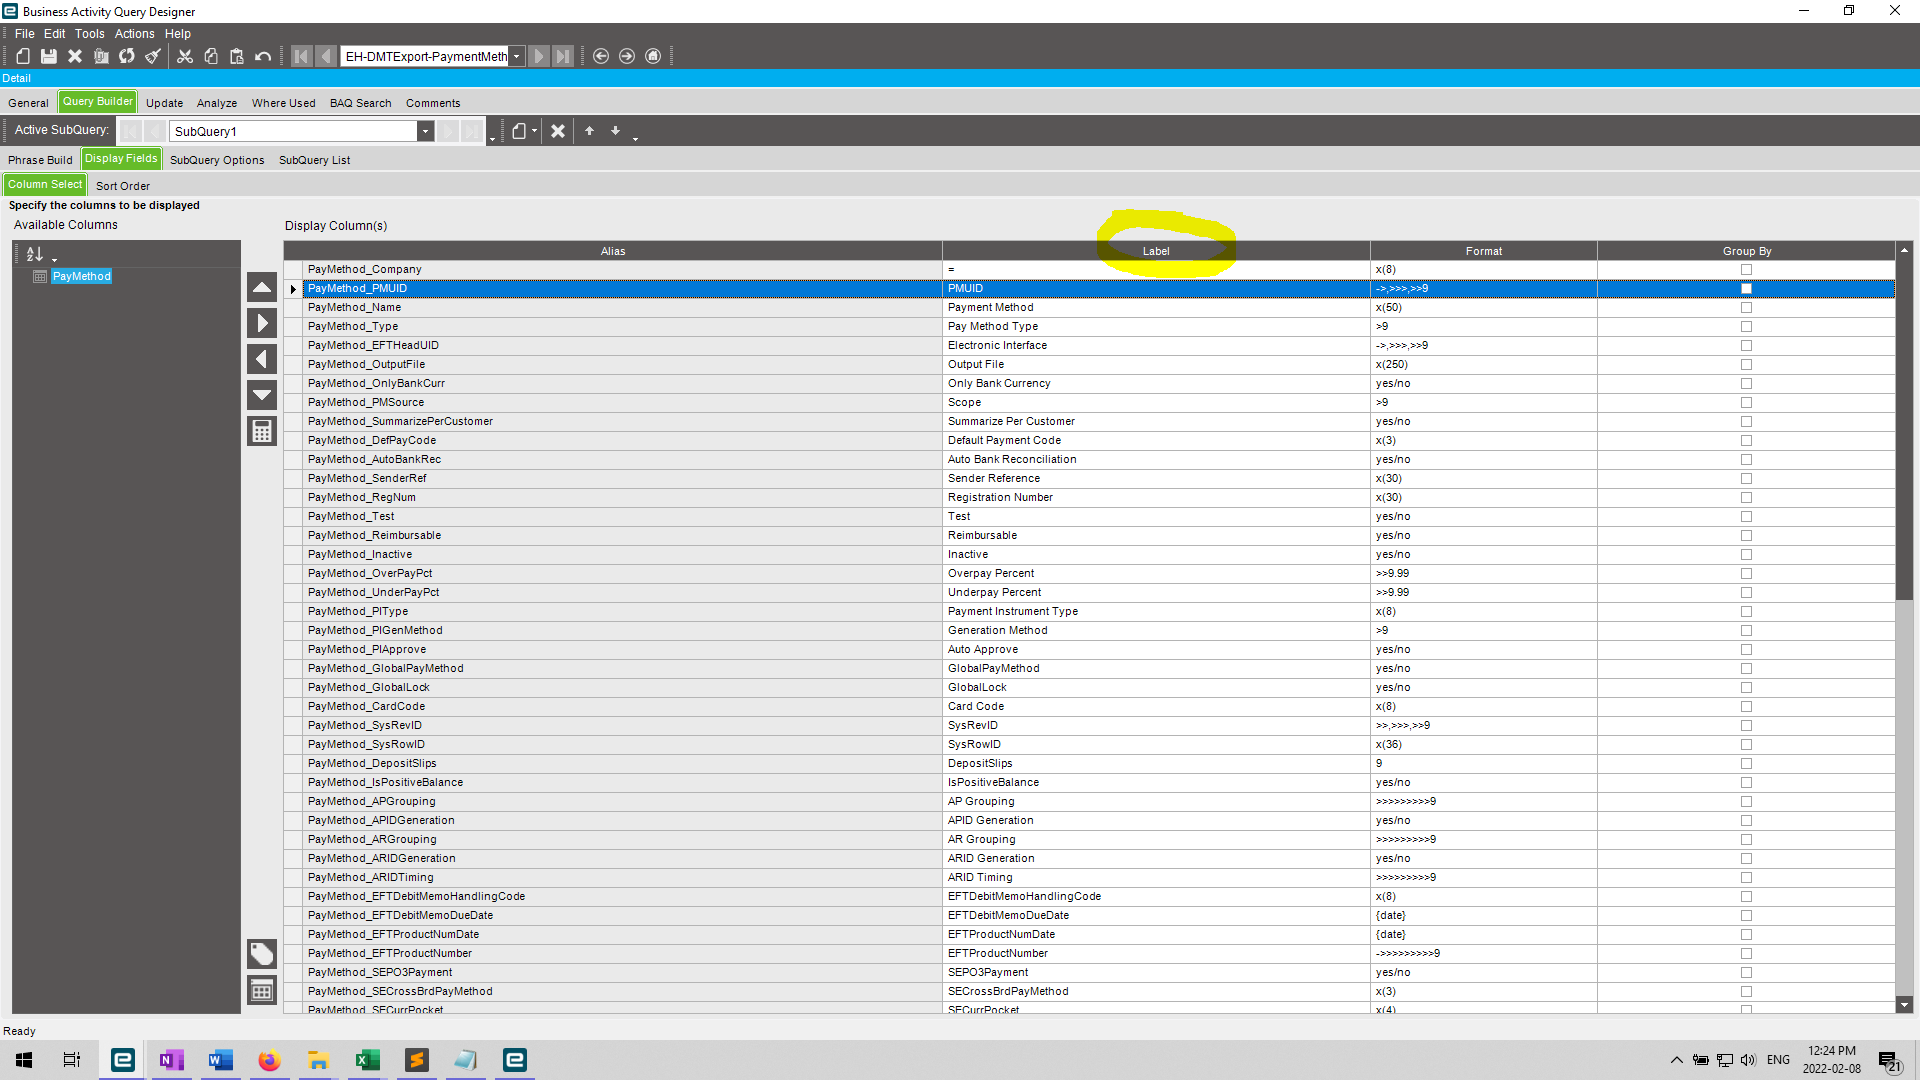
Task: Switch to the Analyze tab
Action: [217, 103]
